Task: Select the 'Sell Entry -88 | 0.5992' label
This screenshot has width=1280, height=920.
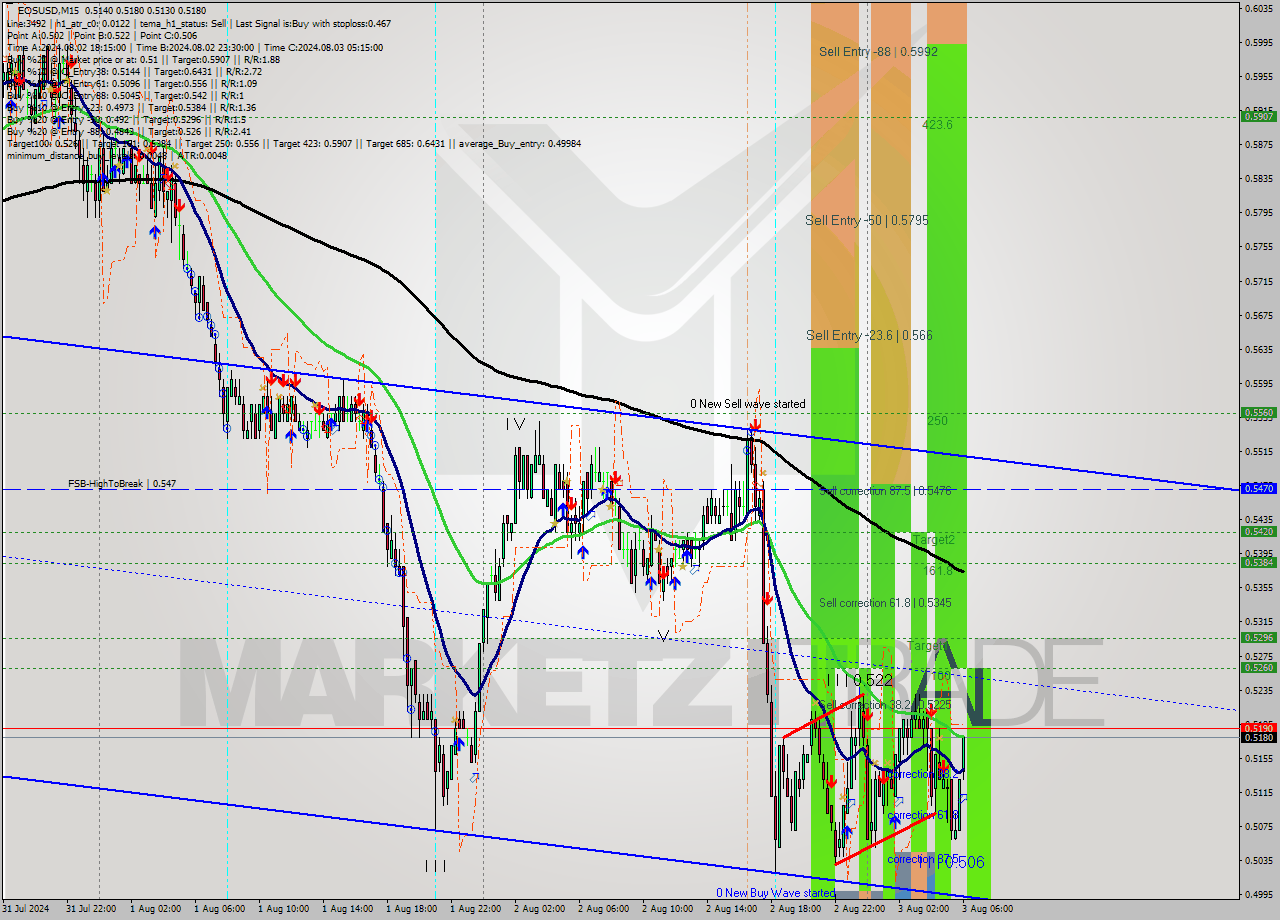Action: pos(878,51)
